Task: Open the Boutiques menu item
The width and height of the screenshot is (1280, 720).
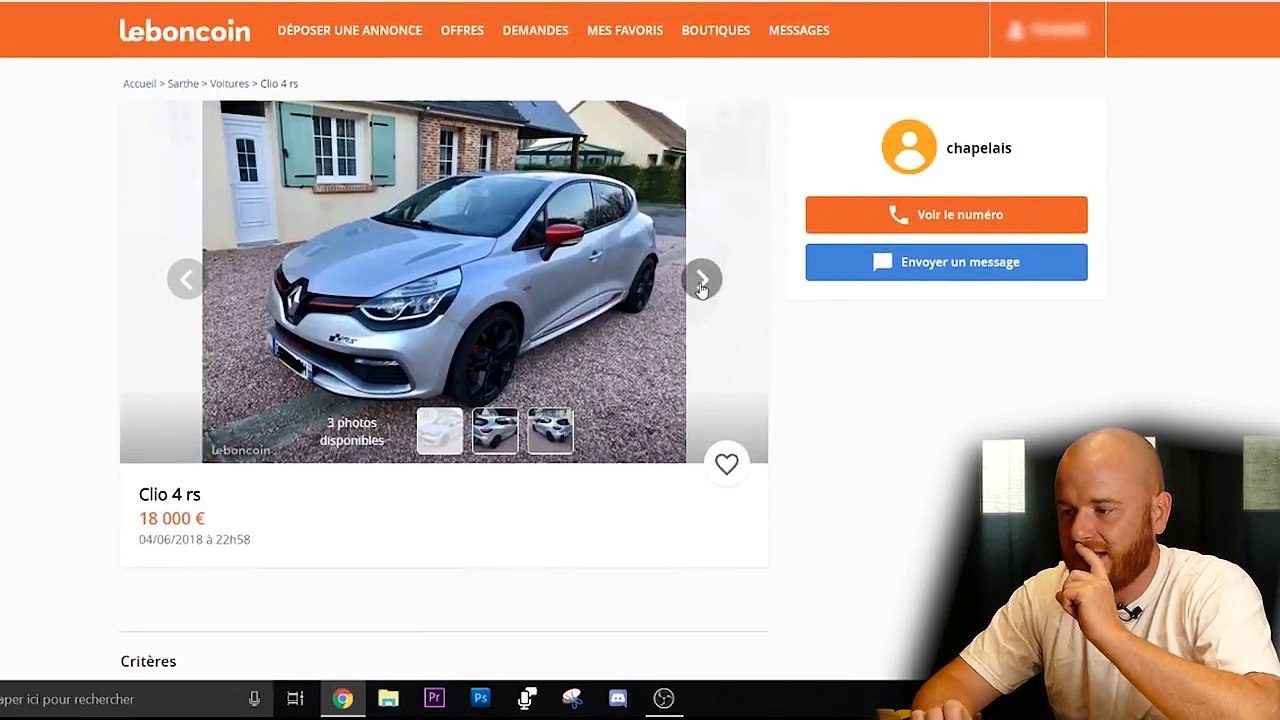Action: [716, 30]
